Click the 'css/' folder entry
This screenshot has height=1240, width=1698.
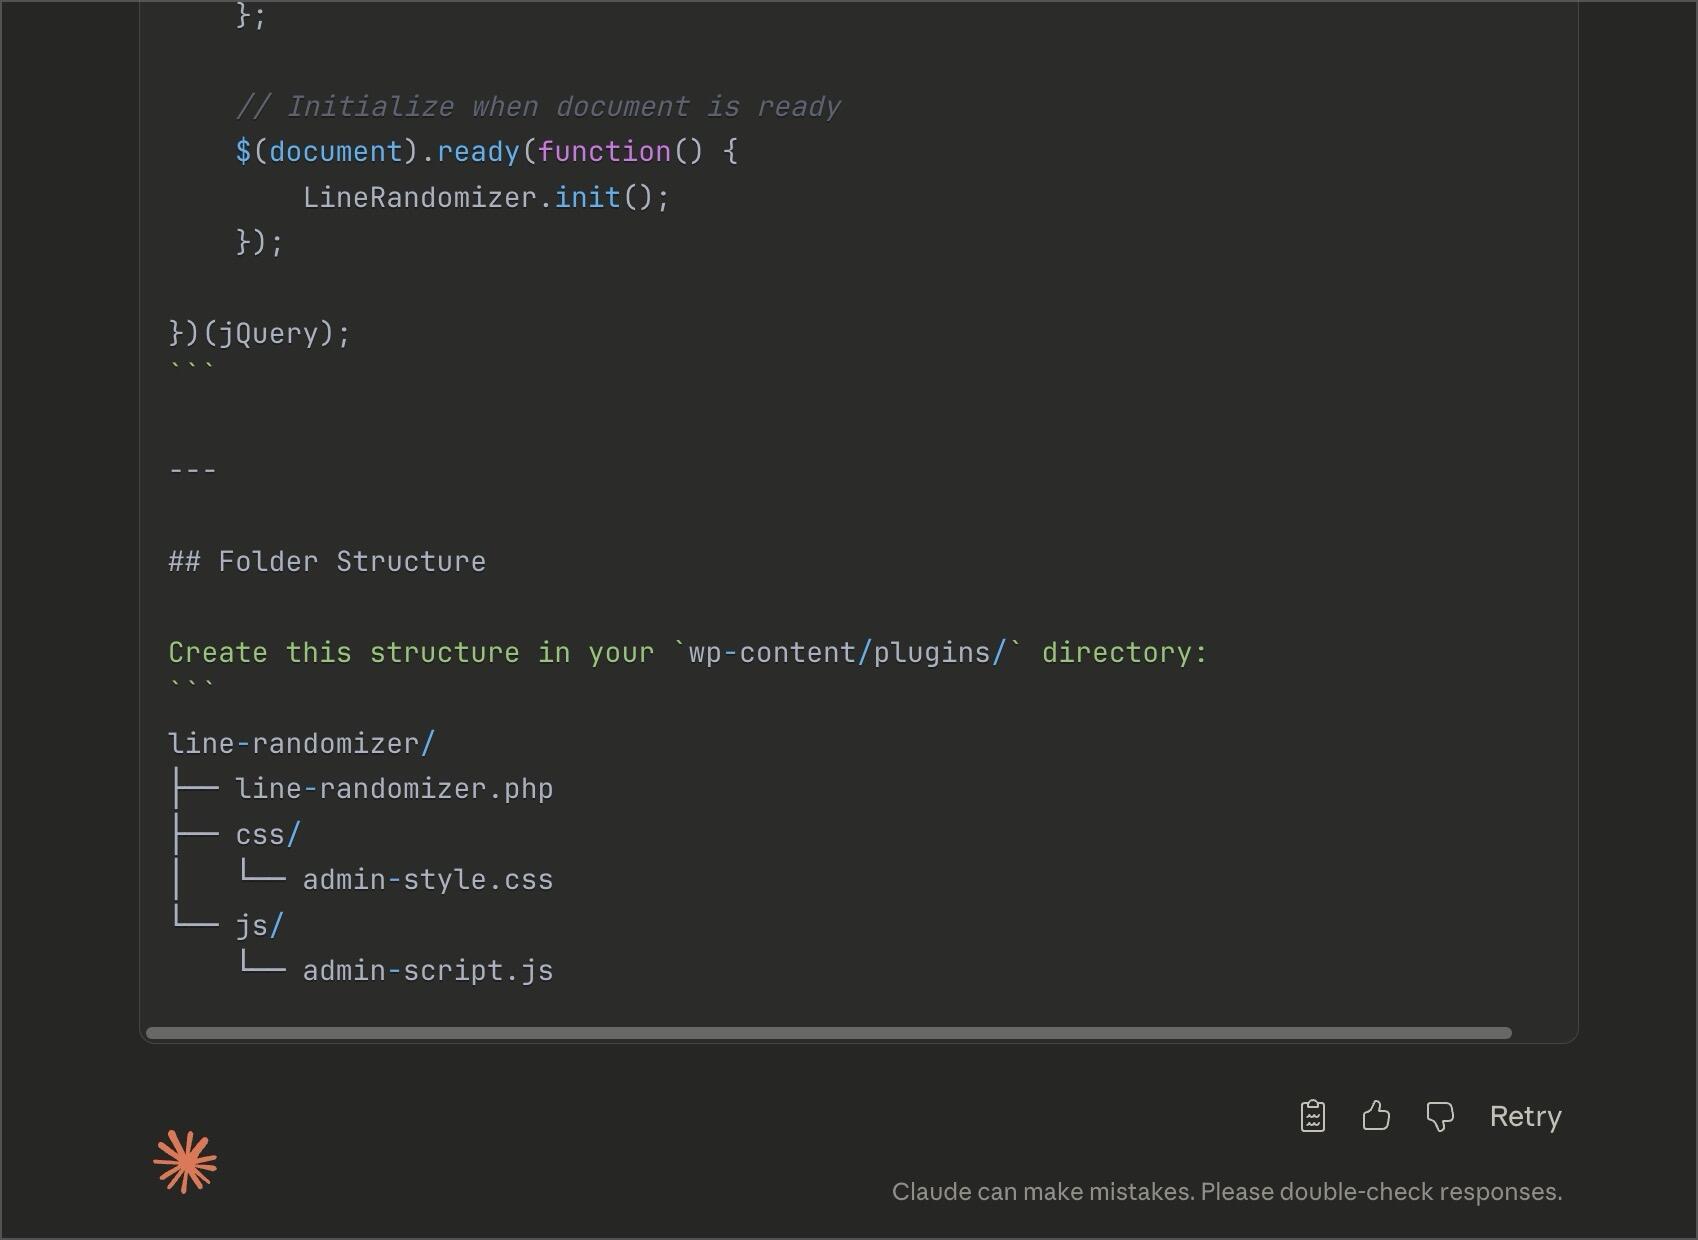tap(267, 835)
